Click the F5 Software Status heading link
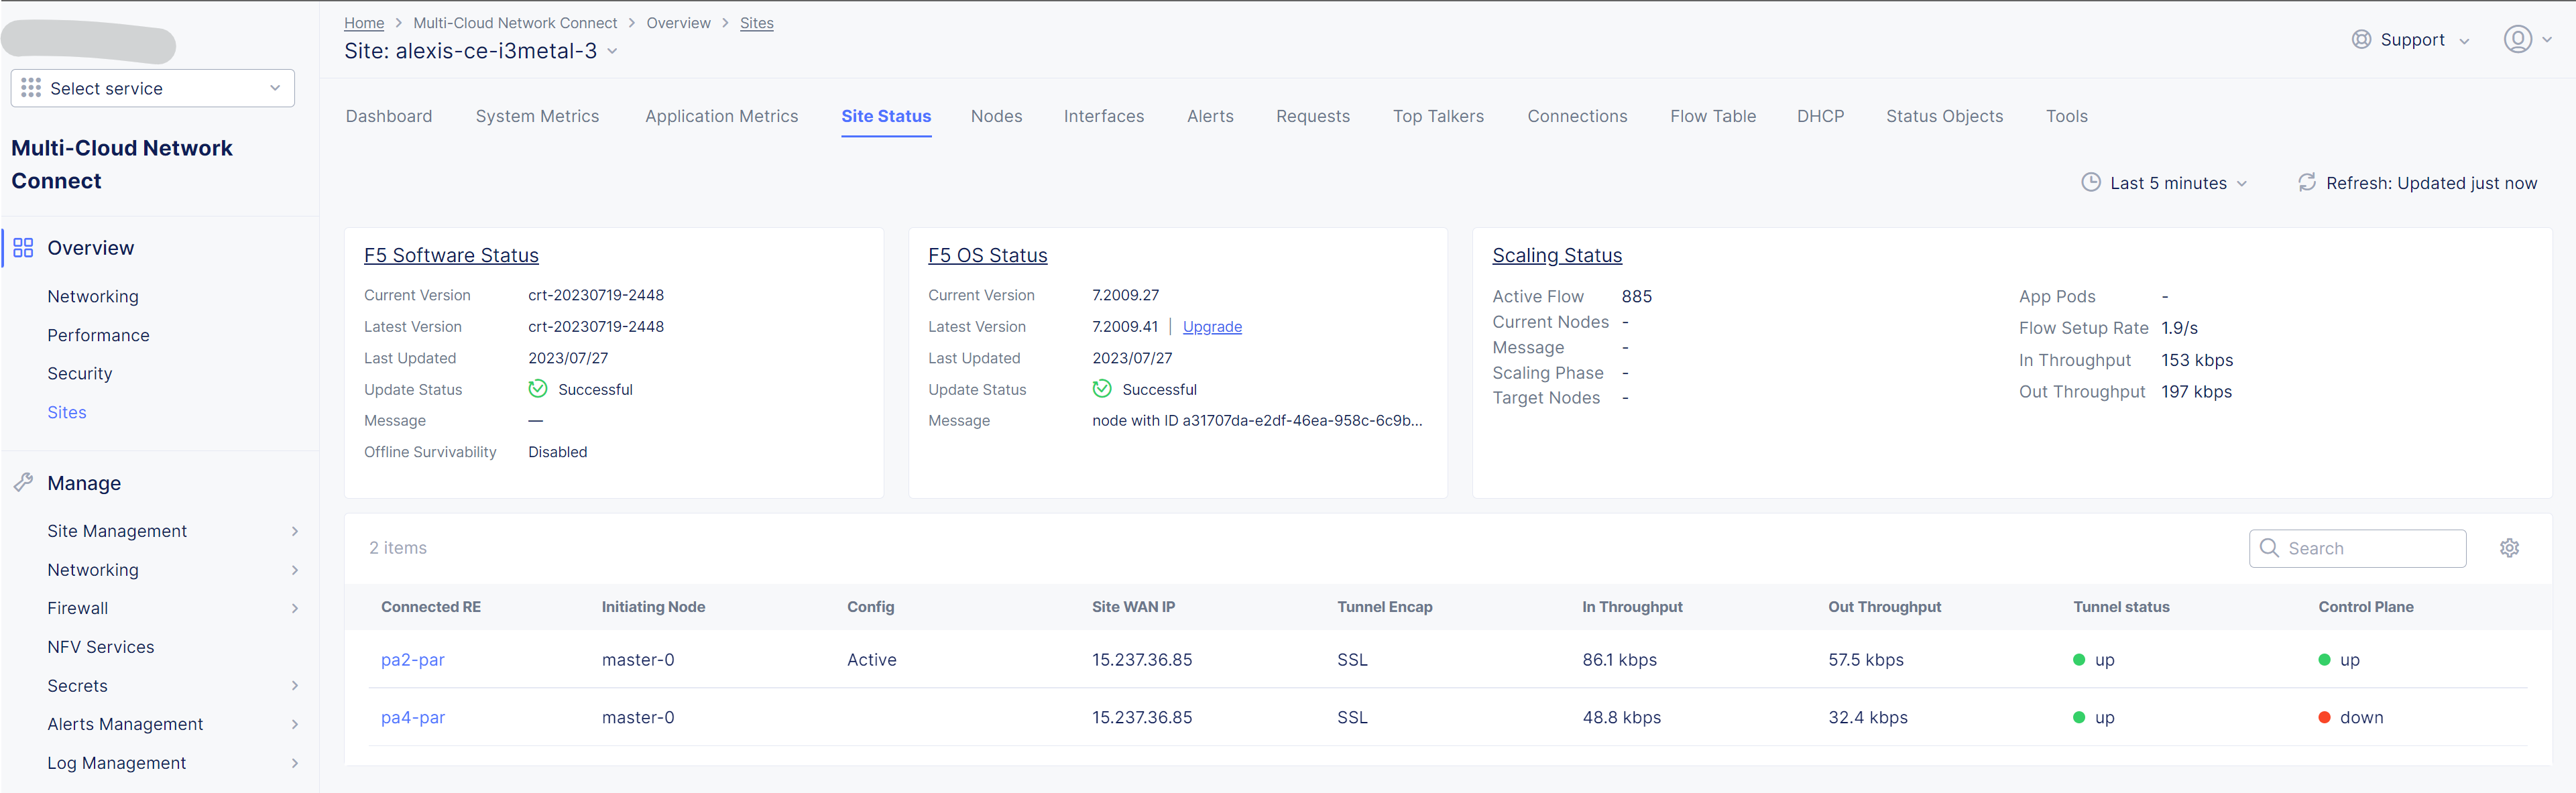 (x=451, y=255)
